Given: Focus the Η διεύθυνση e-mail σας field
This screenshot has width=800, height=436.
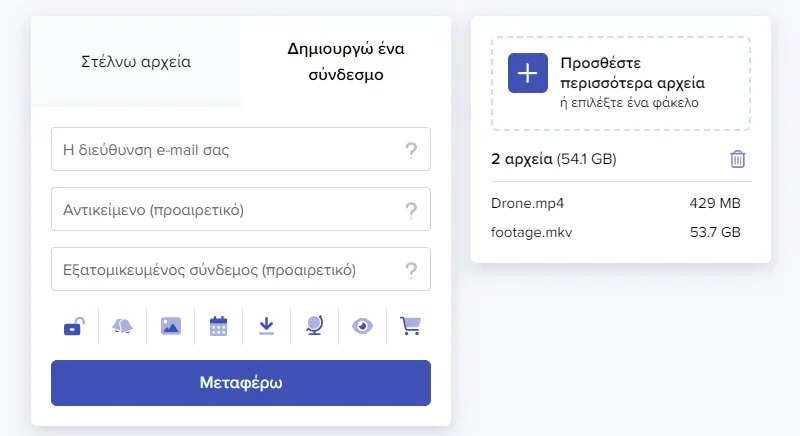Looking at the screenshot, I should [225, 150].
